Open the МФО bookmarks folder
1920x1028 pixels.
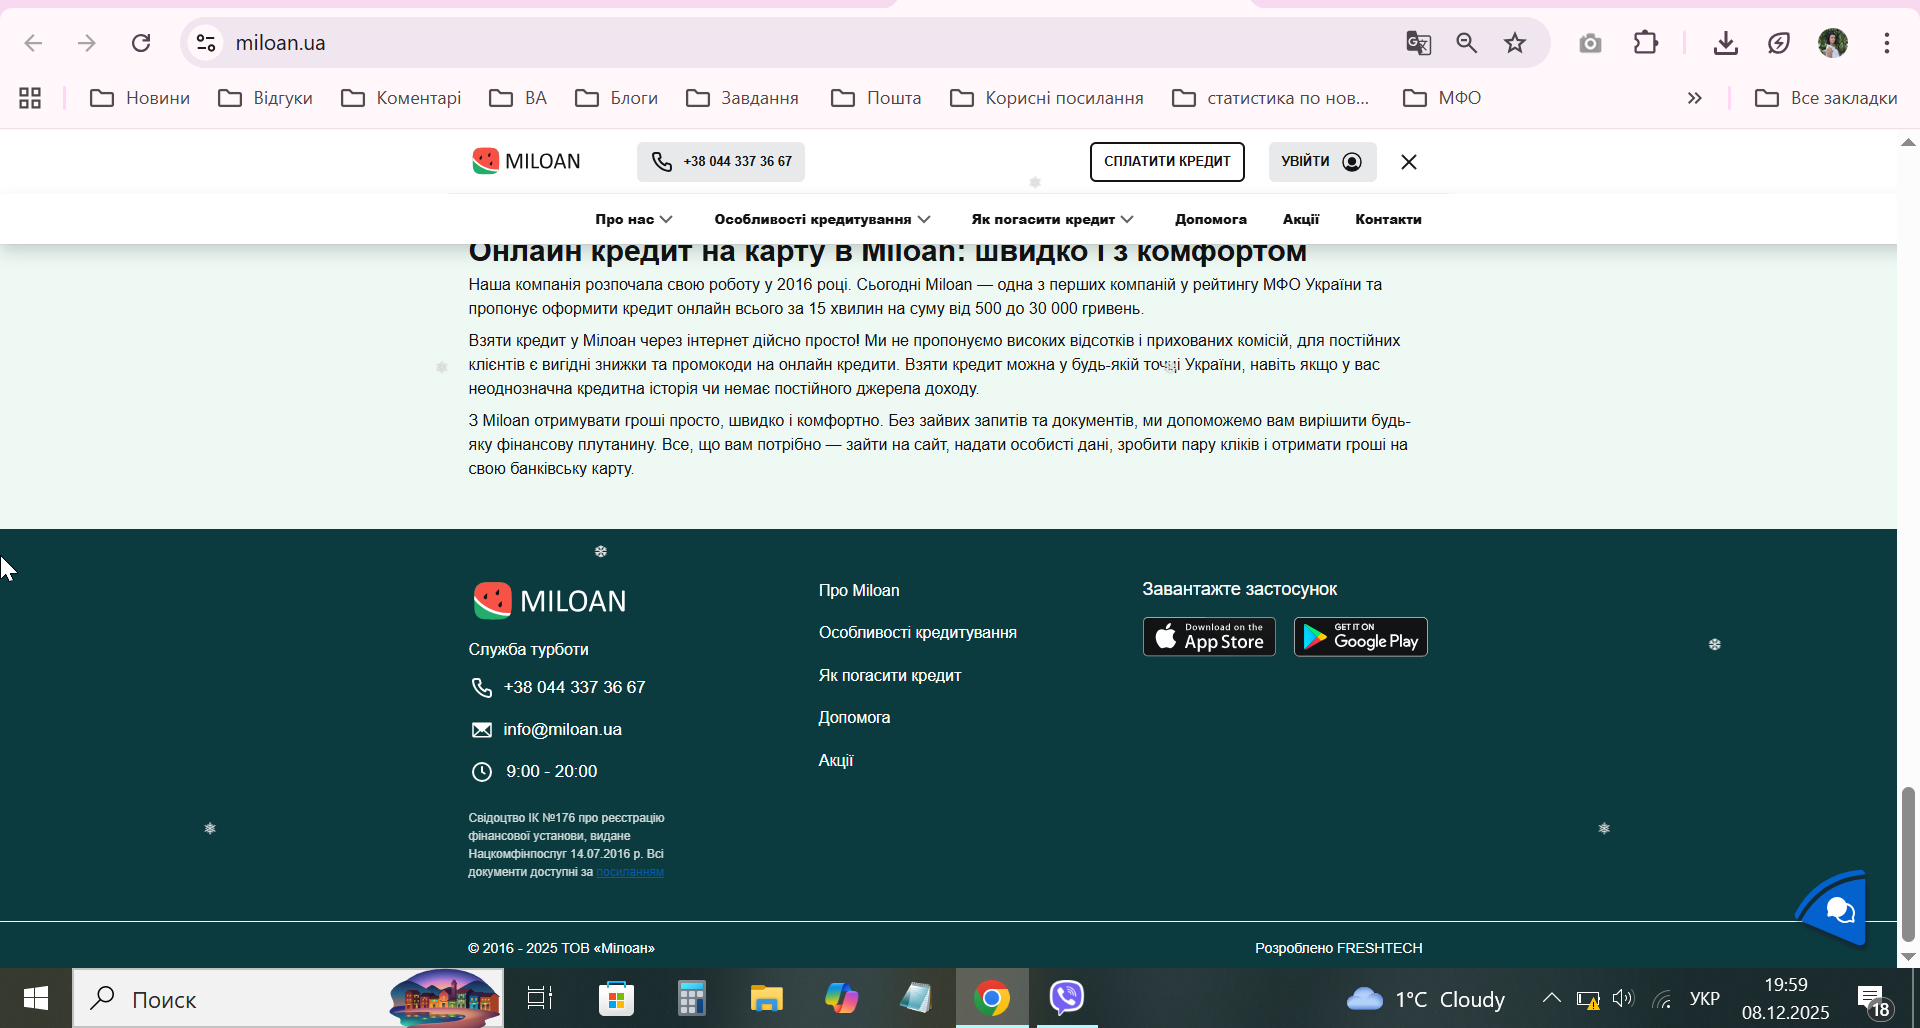(1442, 98)
